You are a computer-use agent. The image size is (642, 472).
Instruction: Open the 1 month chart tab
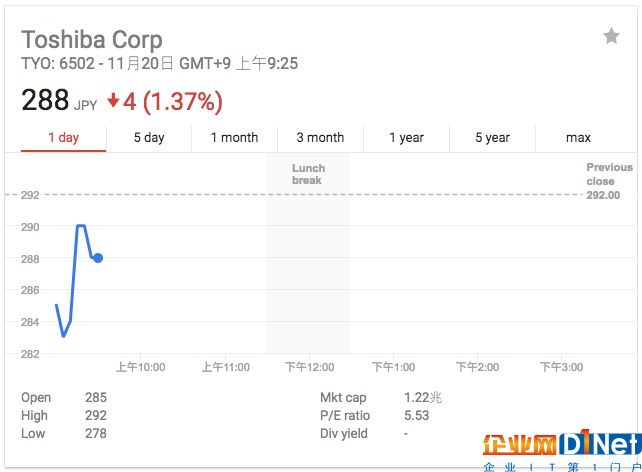(x=235, y=138)
